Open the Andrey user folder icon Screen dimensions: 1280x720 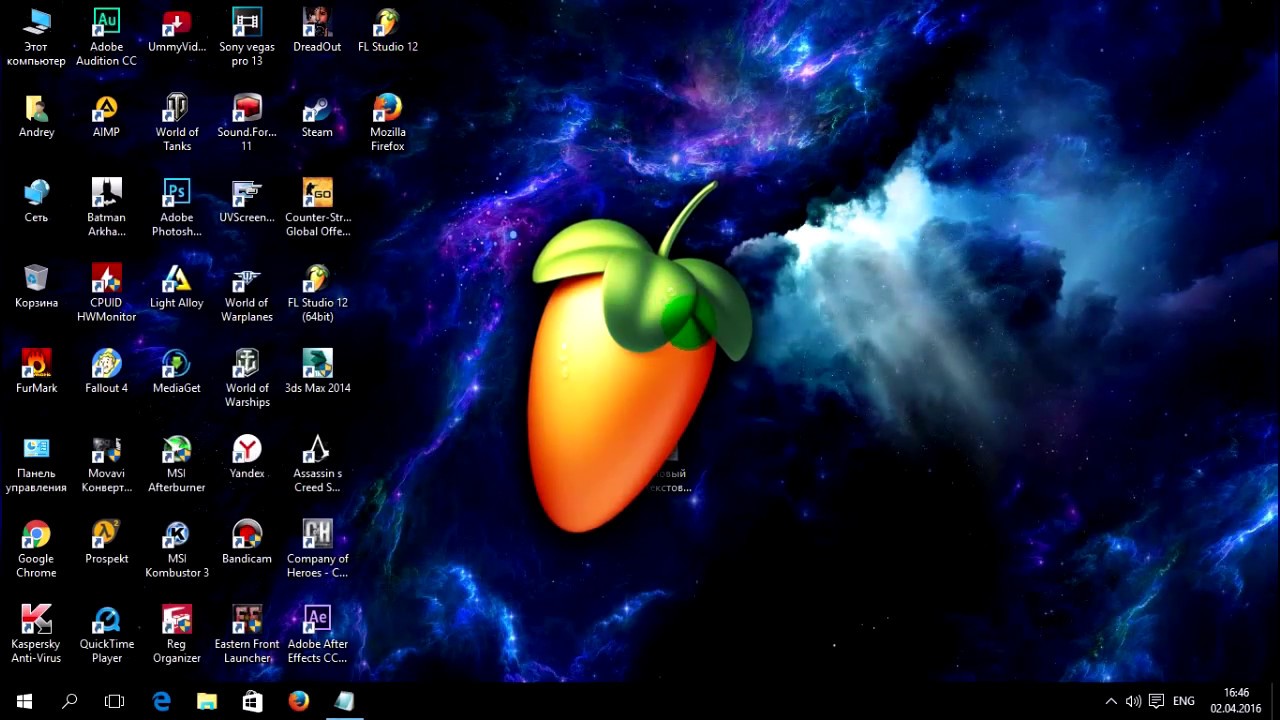point(36,115)
